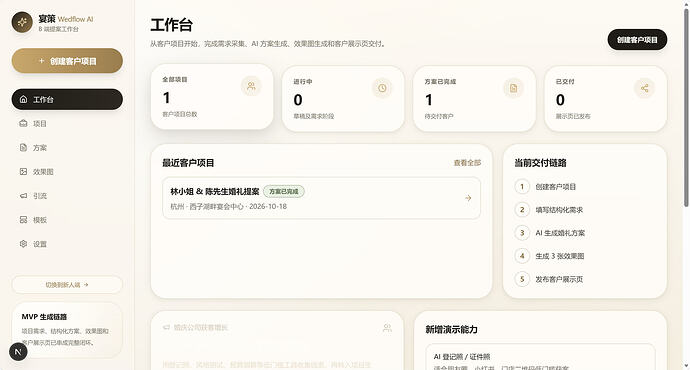Click step 2 number circle 填写结构化需求

[522, 210]
